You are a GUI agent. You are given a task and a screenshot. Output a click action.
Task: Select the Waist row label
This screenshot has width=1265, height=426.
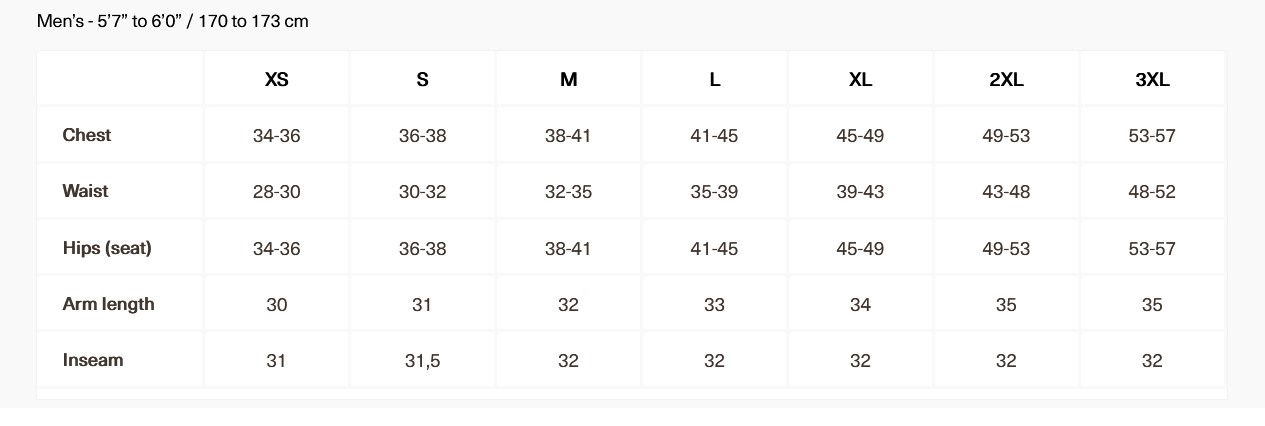pyautogui.click(x=85, y=191)
